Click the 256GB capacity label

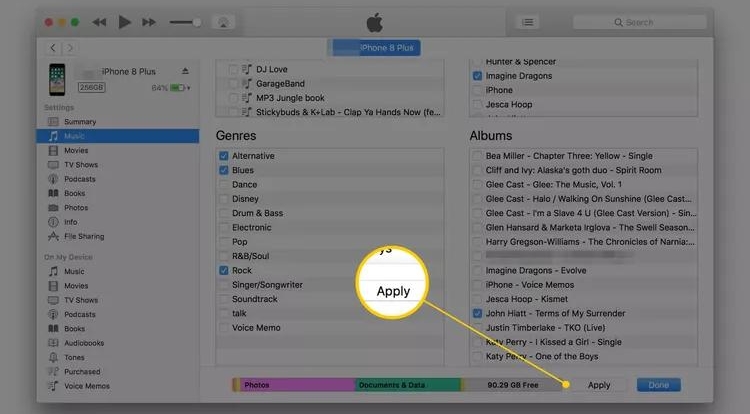click(91, 87)
